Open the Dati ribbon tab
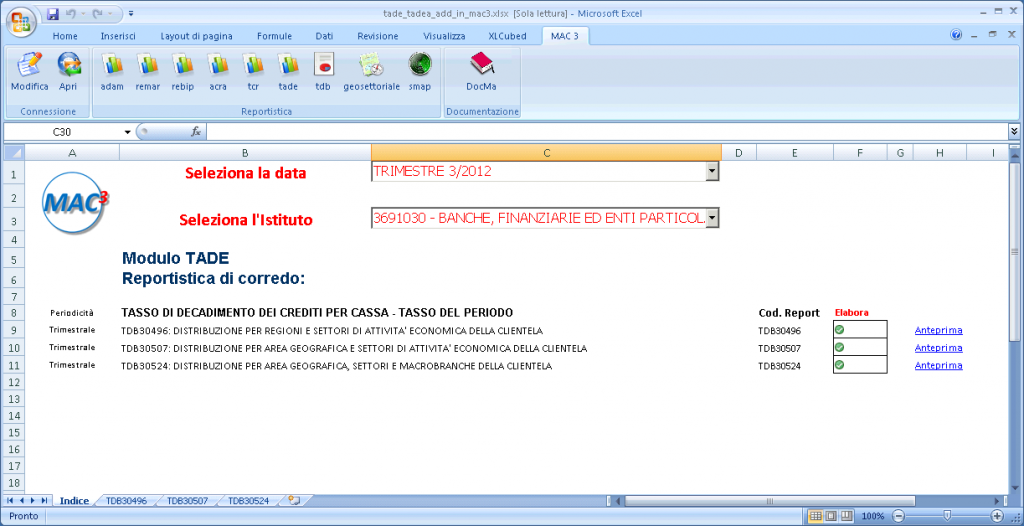The height and width of the screenshot is (526, 1024). [x=325, y=36]
